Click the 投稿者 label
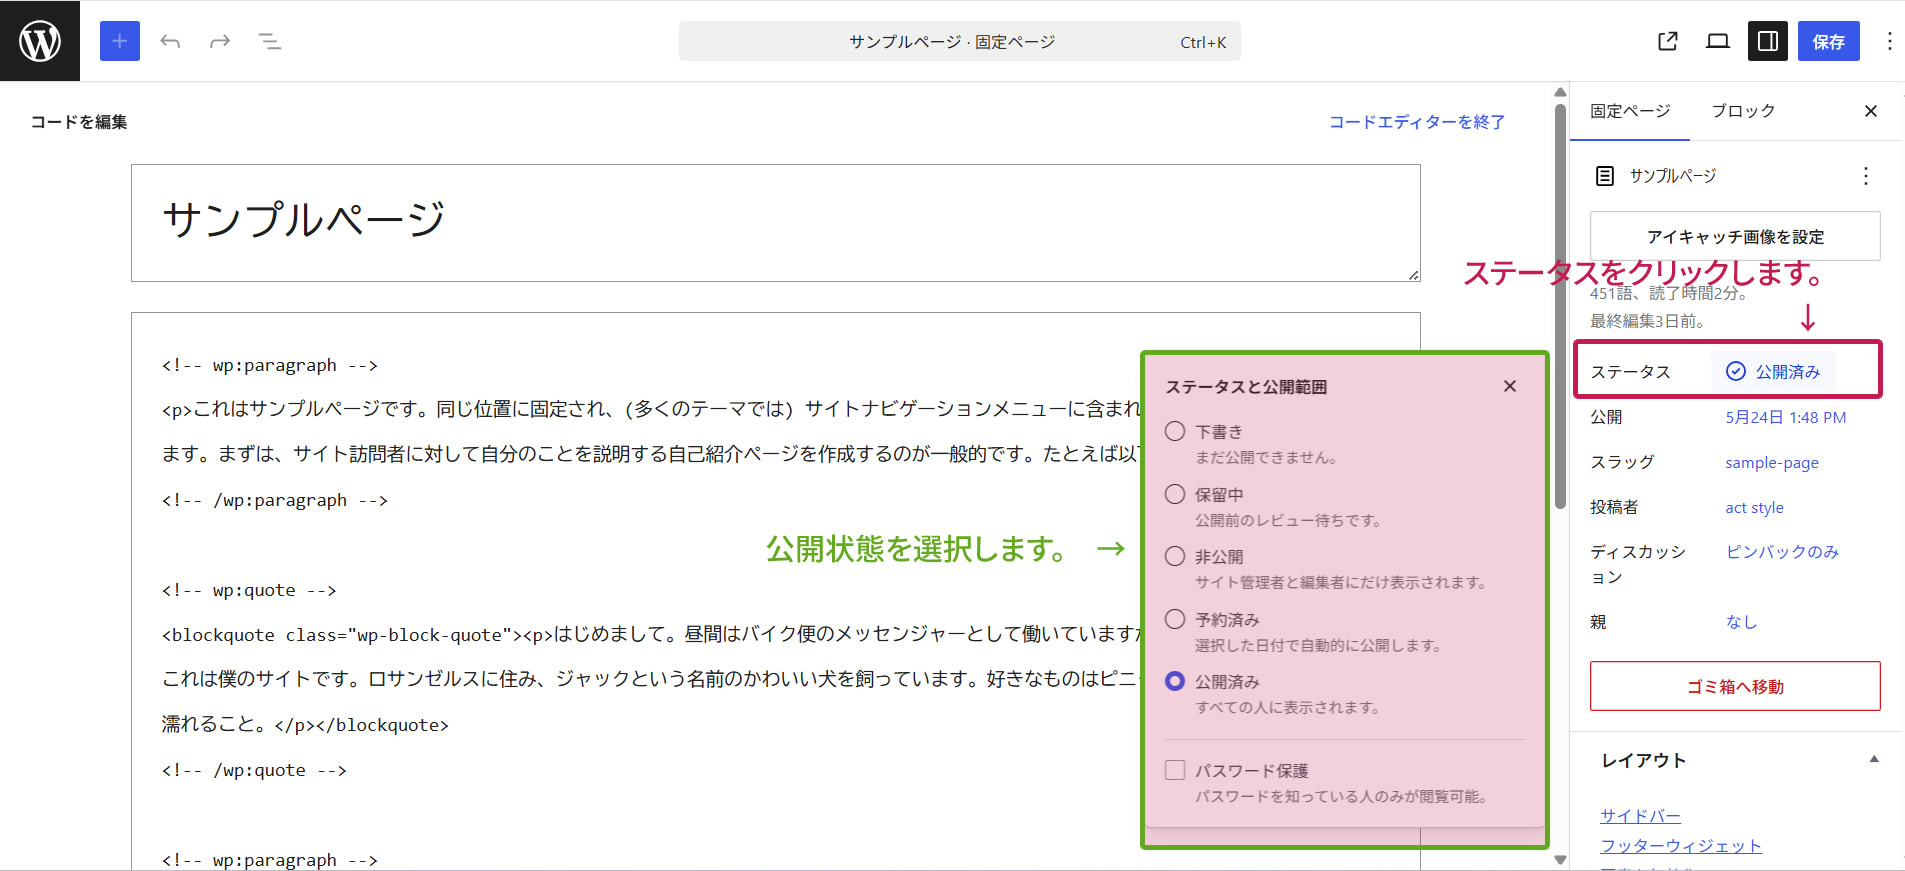Viewport: 1905px width, 871px height. [x=1614, y=507]
